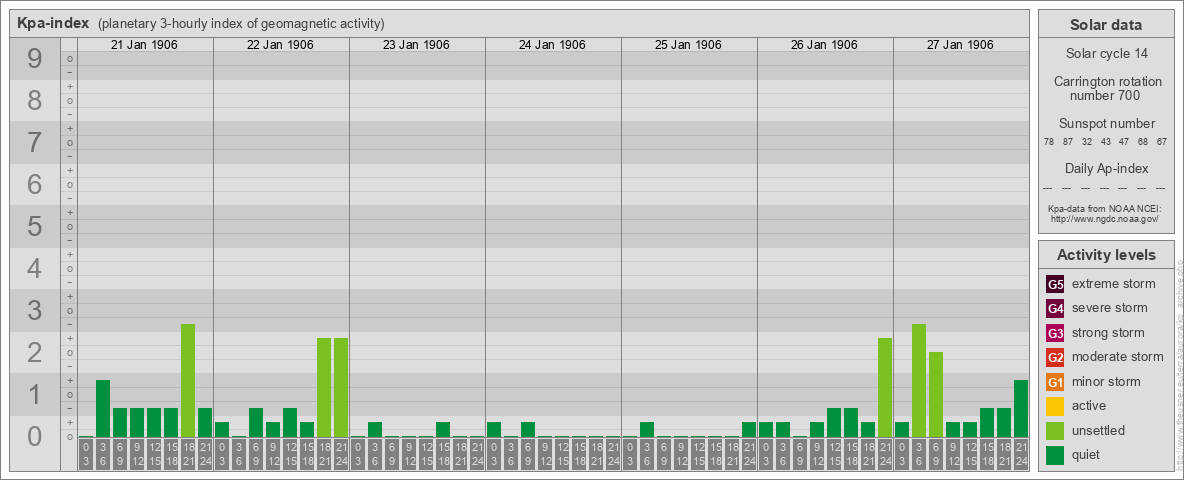Click the 24 Jan 1906 date header

[x=552, y=45]
